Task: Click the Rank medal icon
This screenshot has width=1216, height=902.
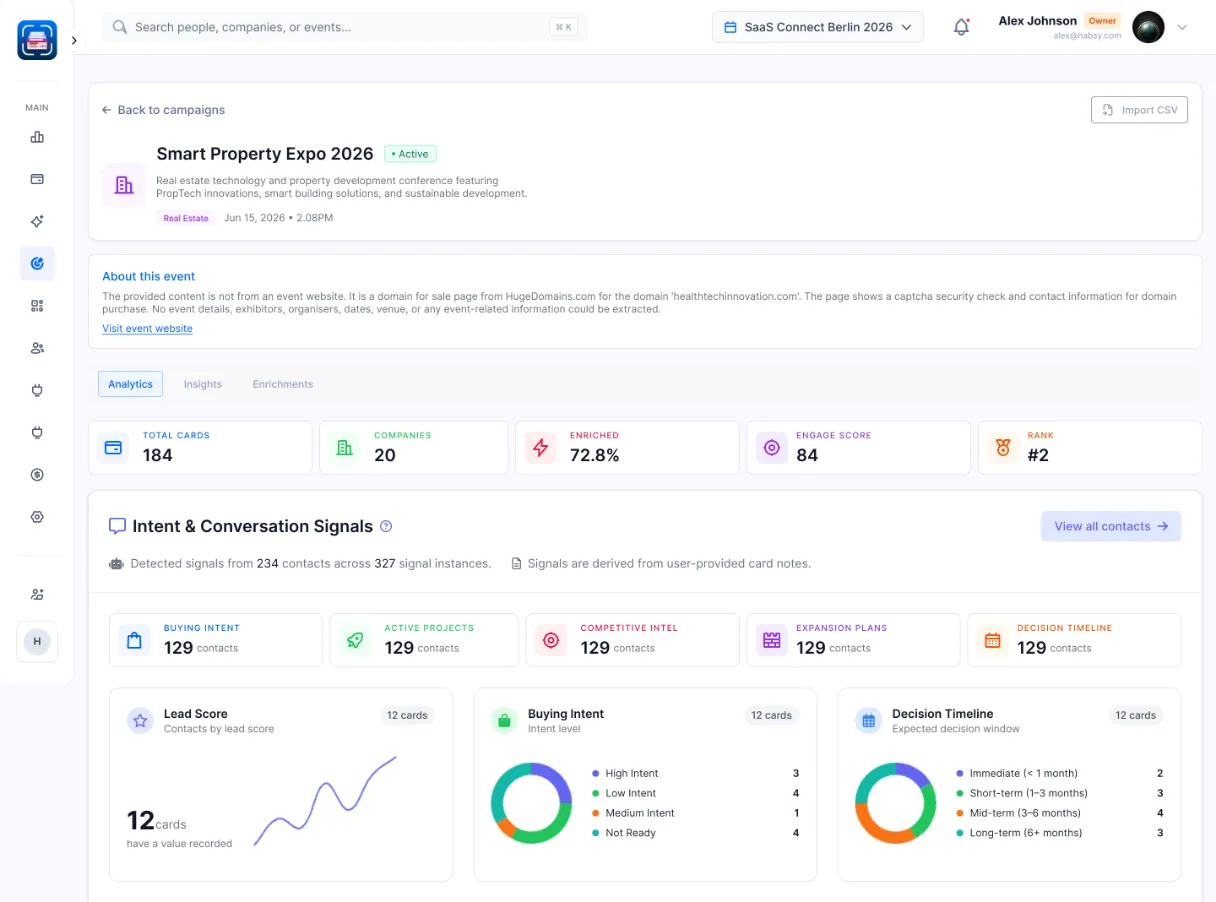Action: coord(1003,448)
